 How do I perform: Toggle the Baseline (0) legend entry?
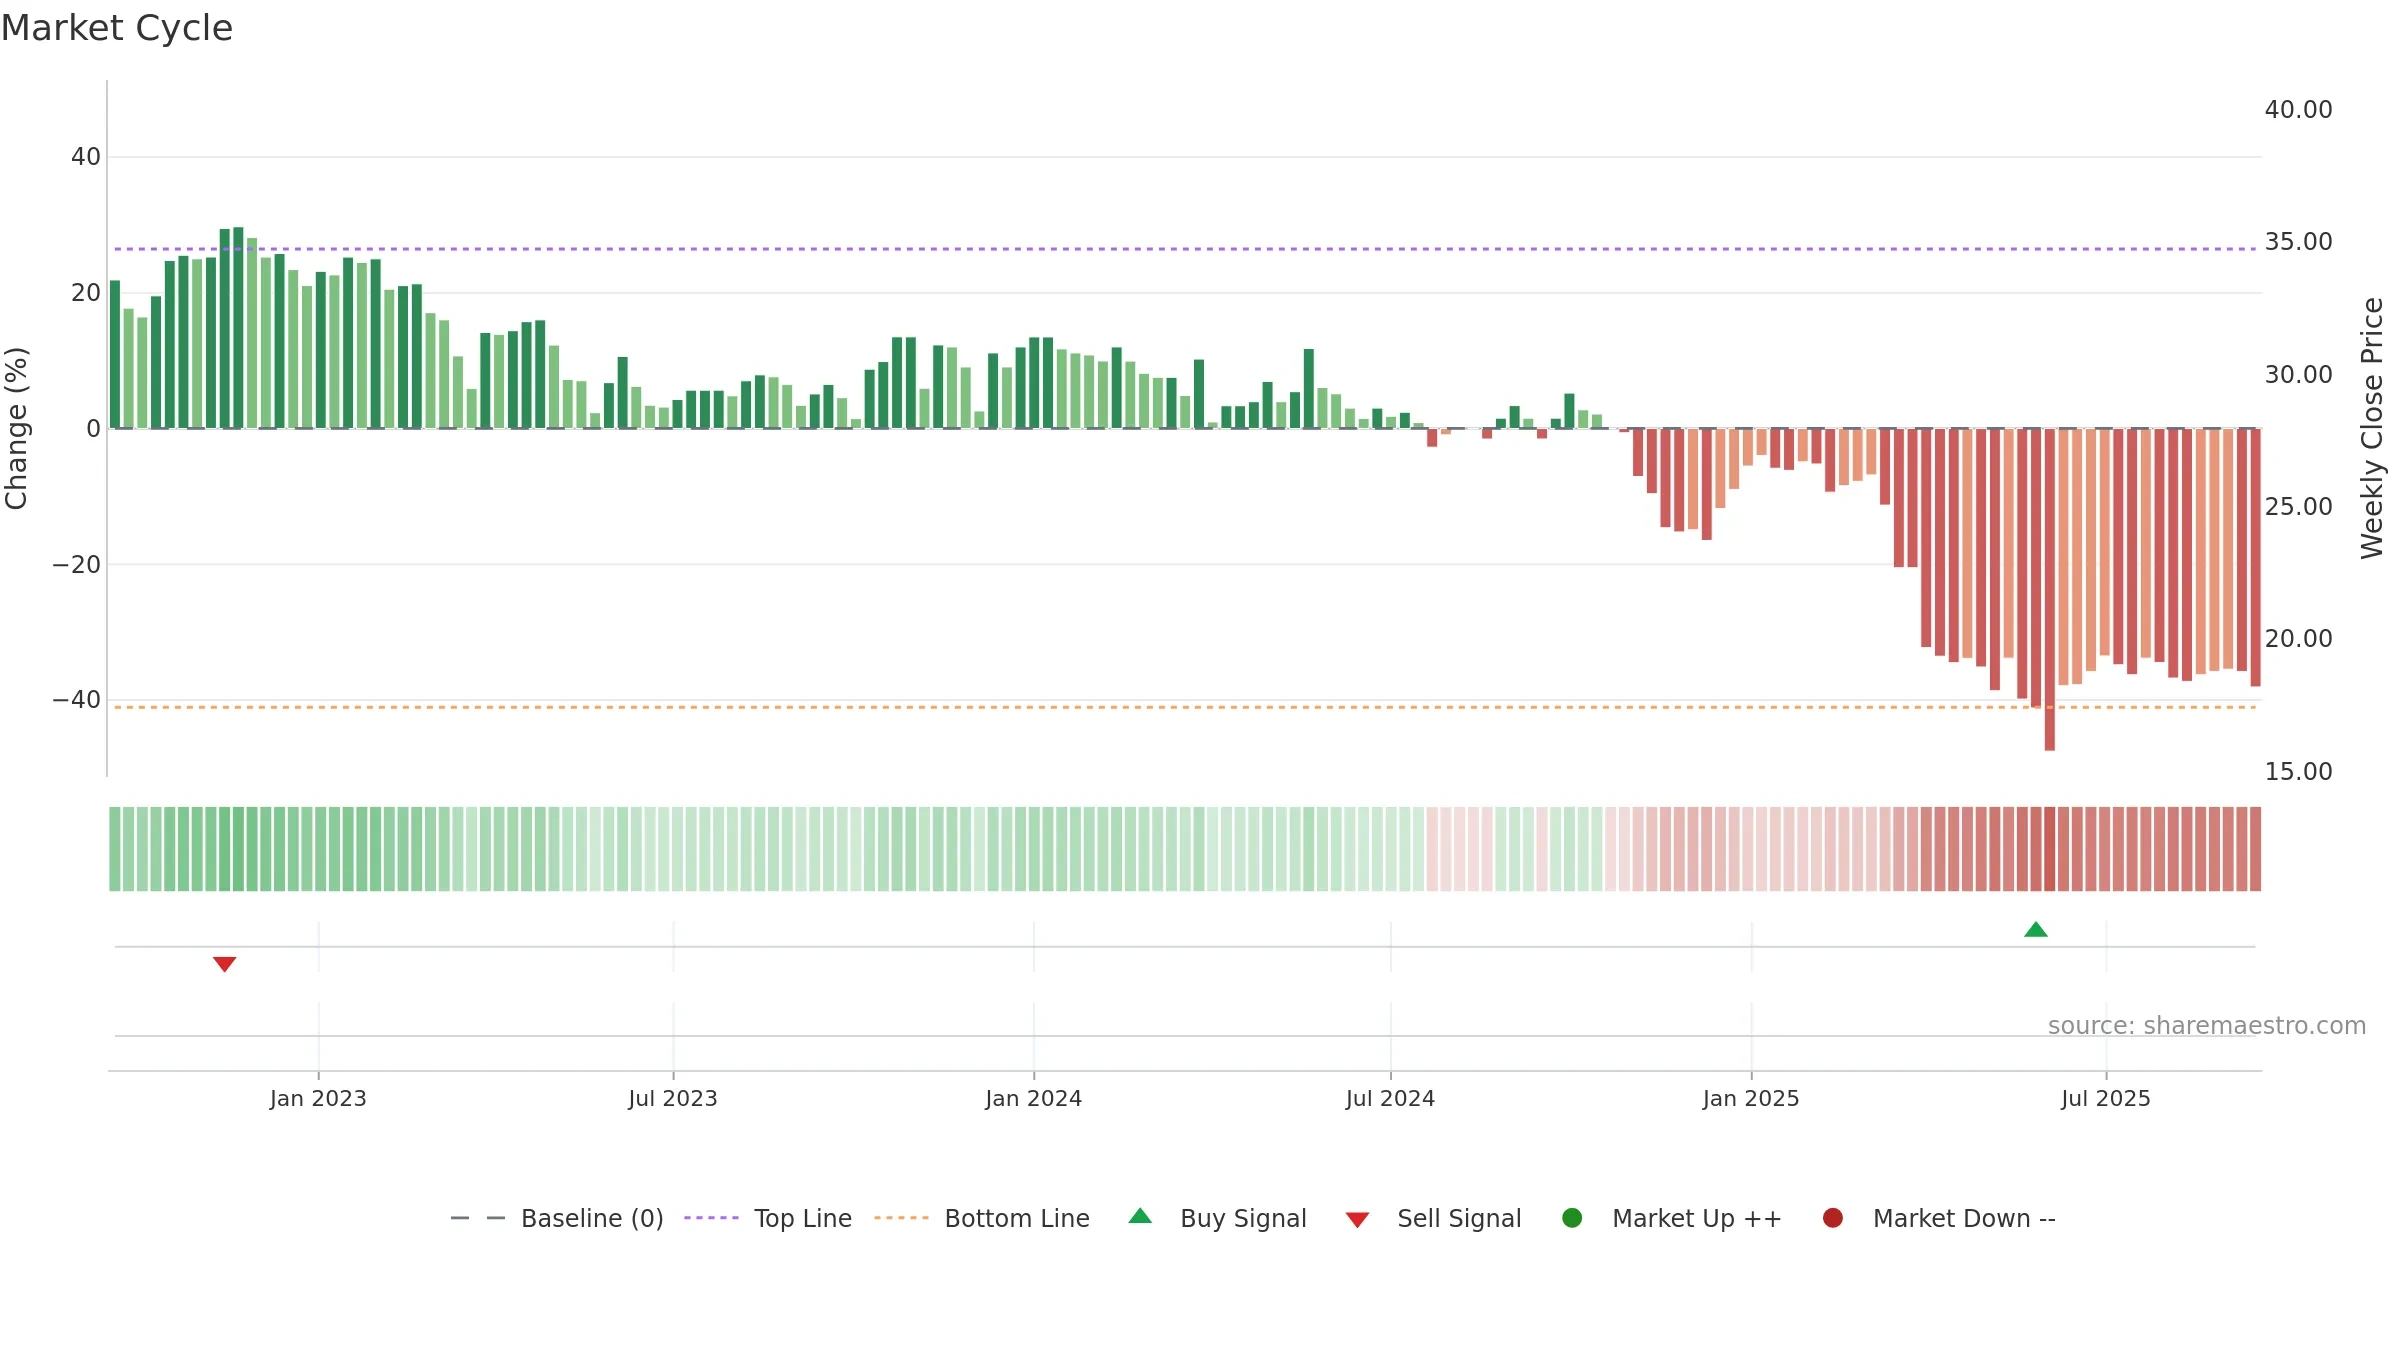click(x=557, y=1218)
